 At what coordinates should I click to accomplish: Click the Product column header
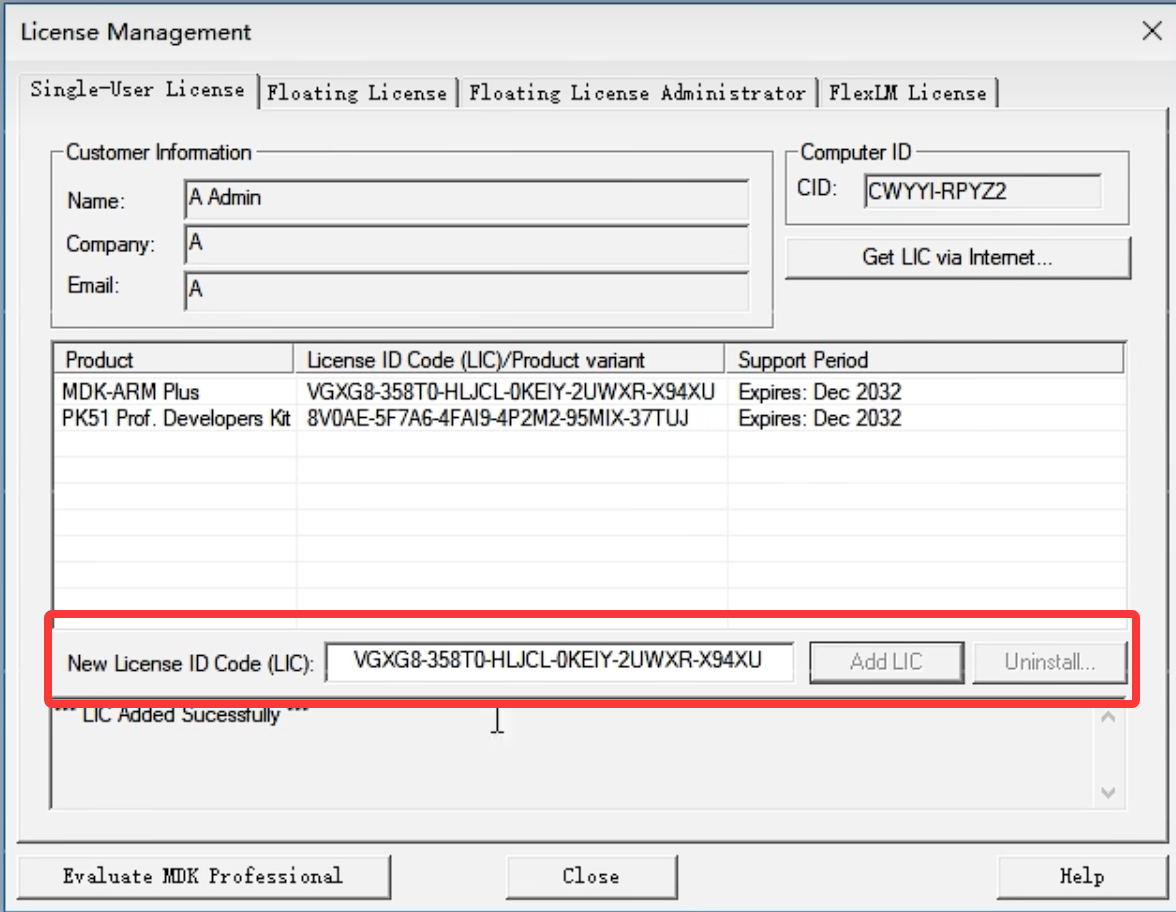click(x=173, y=359)
